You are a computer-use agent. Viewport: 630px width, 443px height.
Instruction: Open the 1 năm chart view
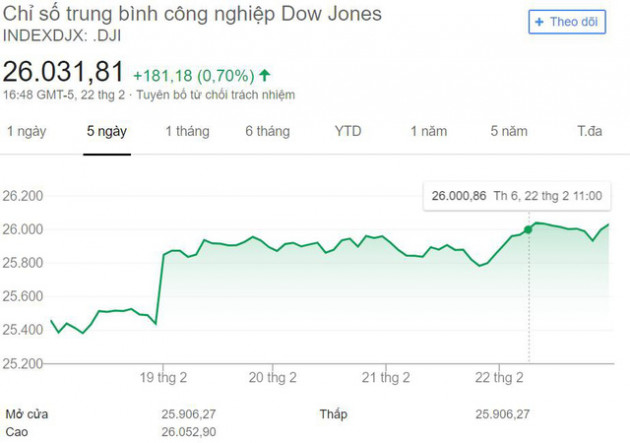[429, 131]
